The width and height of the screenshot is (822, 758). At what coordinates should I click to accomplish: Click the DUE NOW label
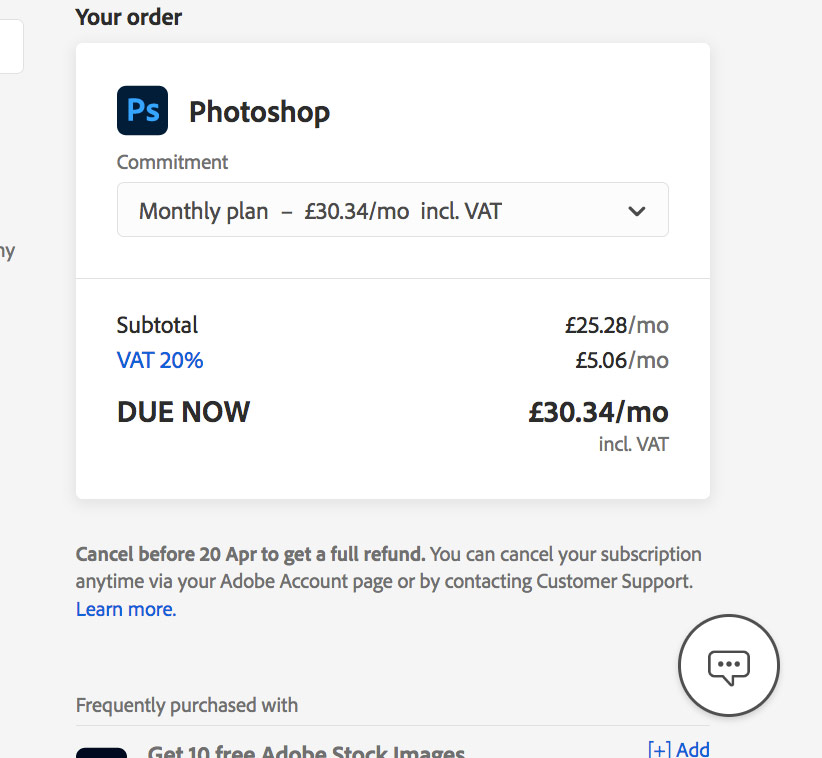(183, 411)
